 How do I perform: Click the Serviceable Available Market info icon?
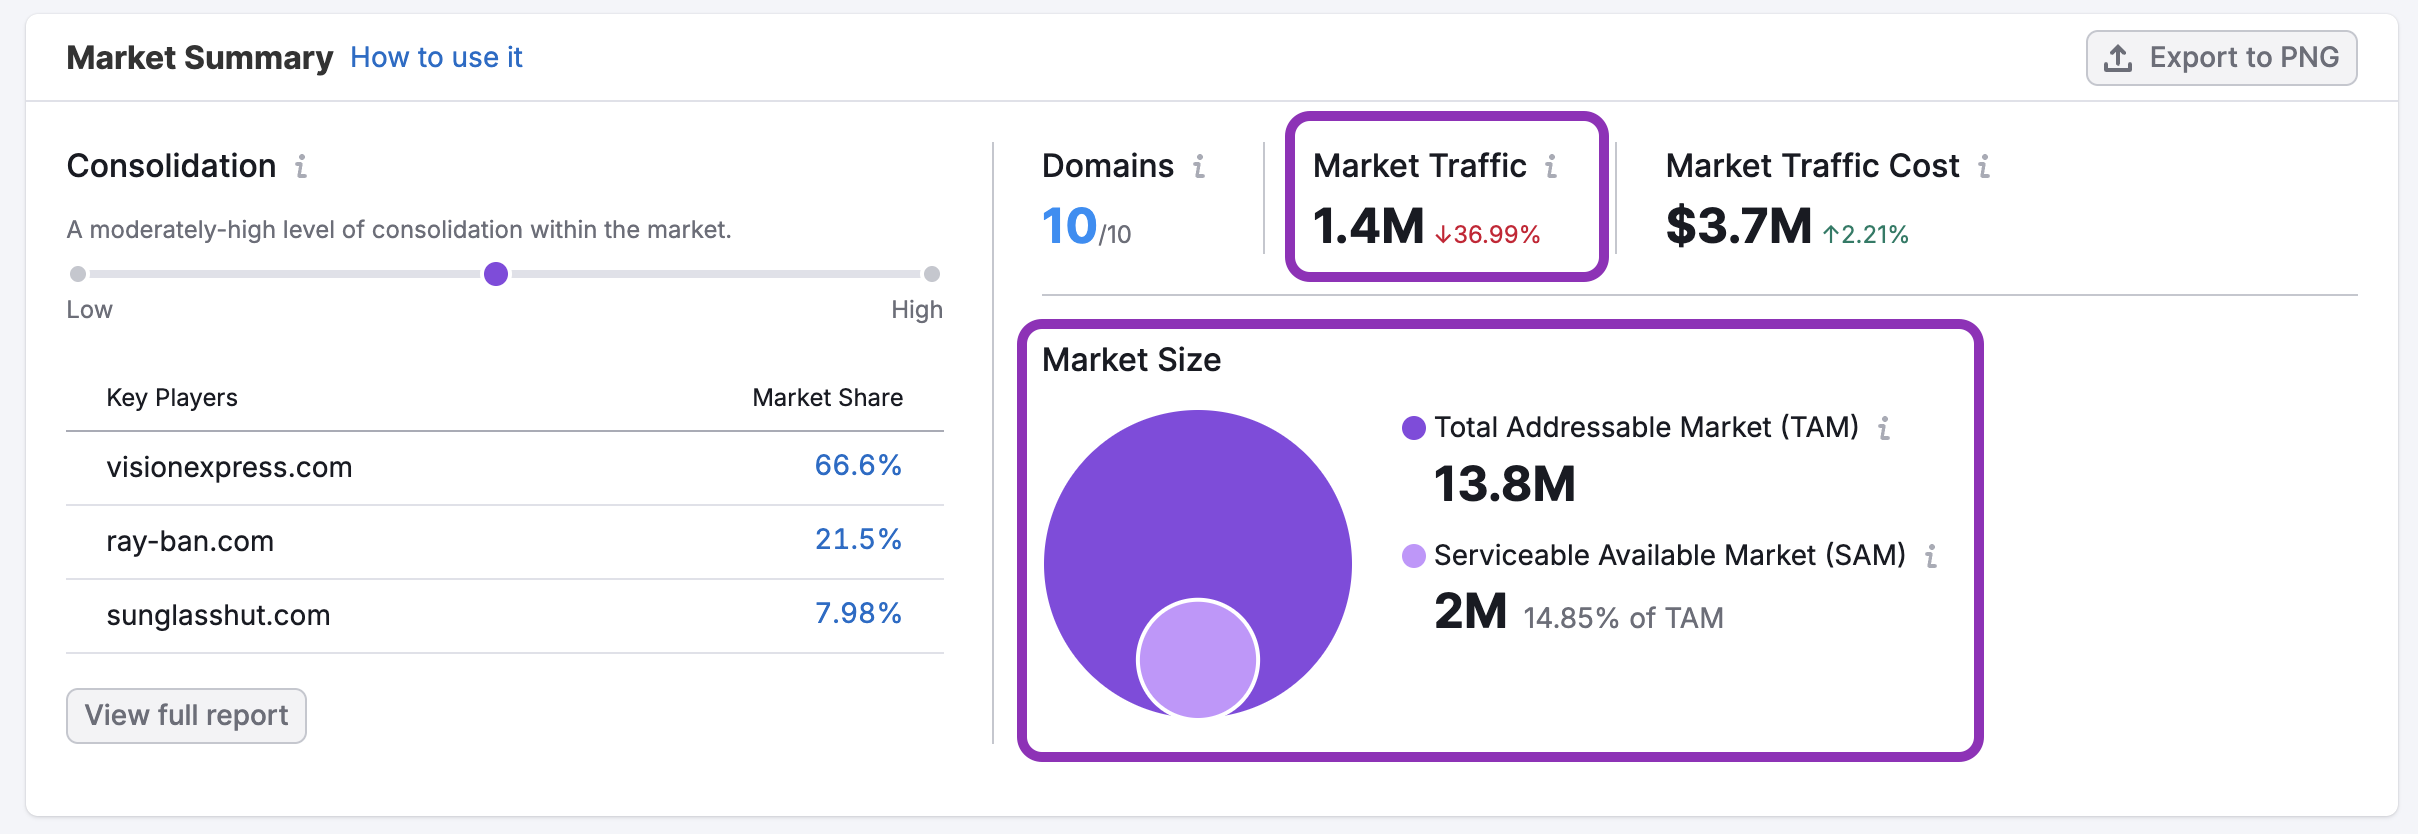[x=1930, y=556]
